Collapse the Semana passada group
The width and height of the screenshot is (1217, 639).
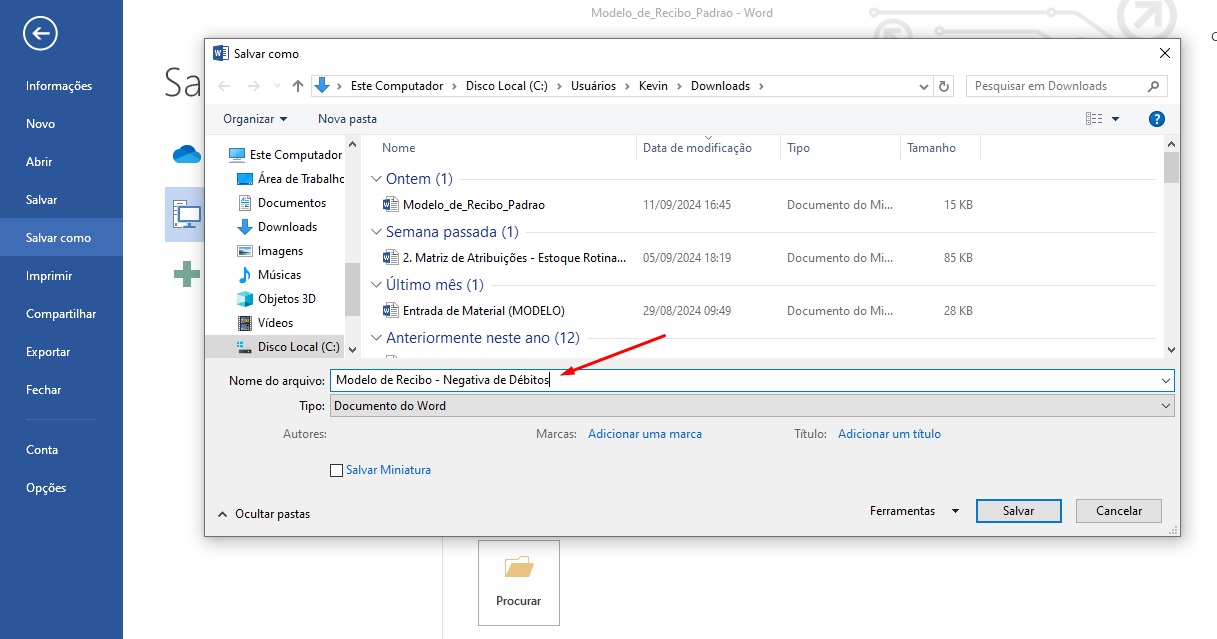click(x=376, y=232)
